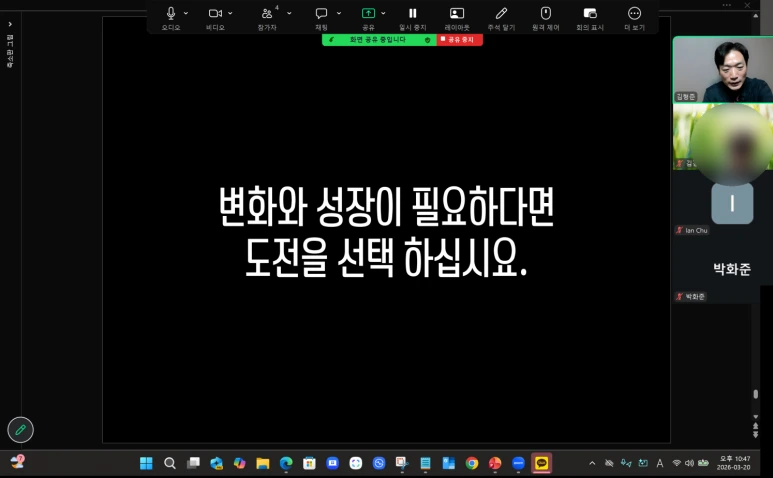The width and height of the screenshot is (773, 478).
Task: Open the 공유 share options arrow
Action: (383, 13)
